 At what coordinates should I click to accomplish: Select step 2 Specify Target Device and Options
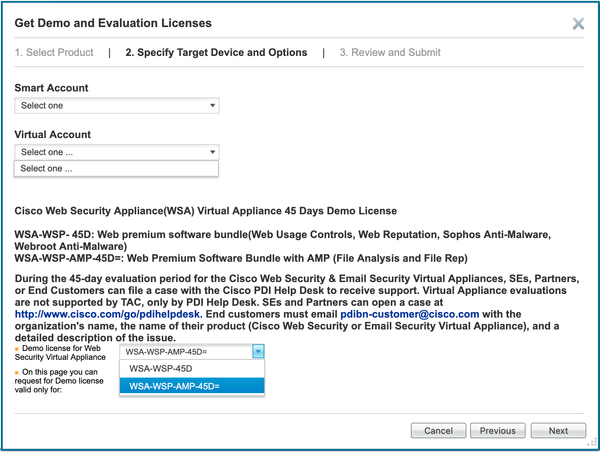pos(216,52)
